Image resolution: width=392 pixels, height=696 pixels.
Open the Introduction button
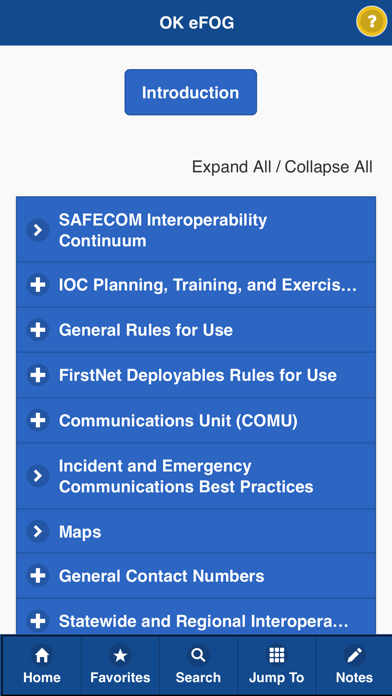pyautogui.click(x=190, y=92)
